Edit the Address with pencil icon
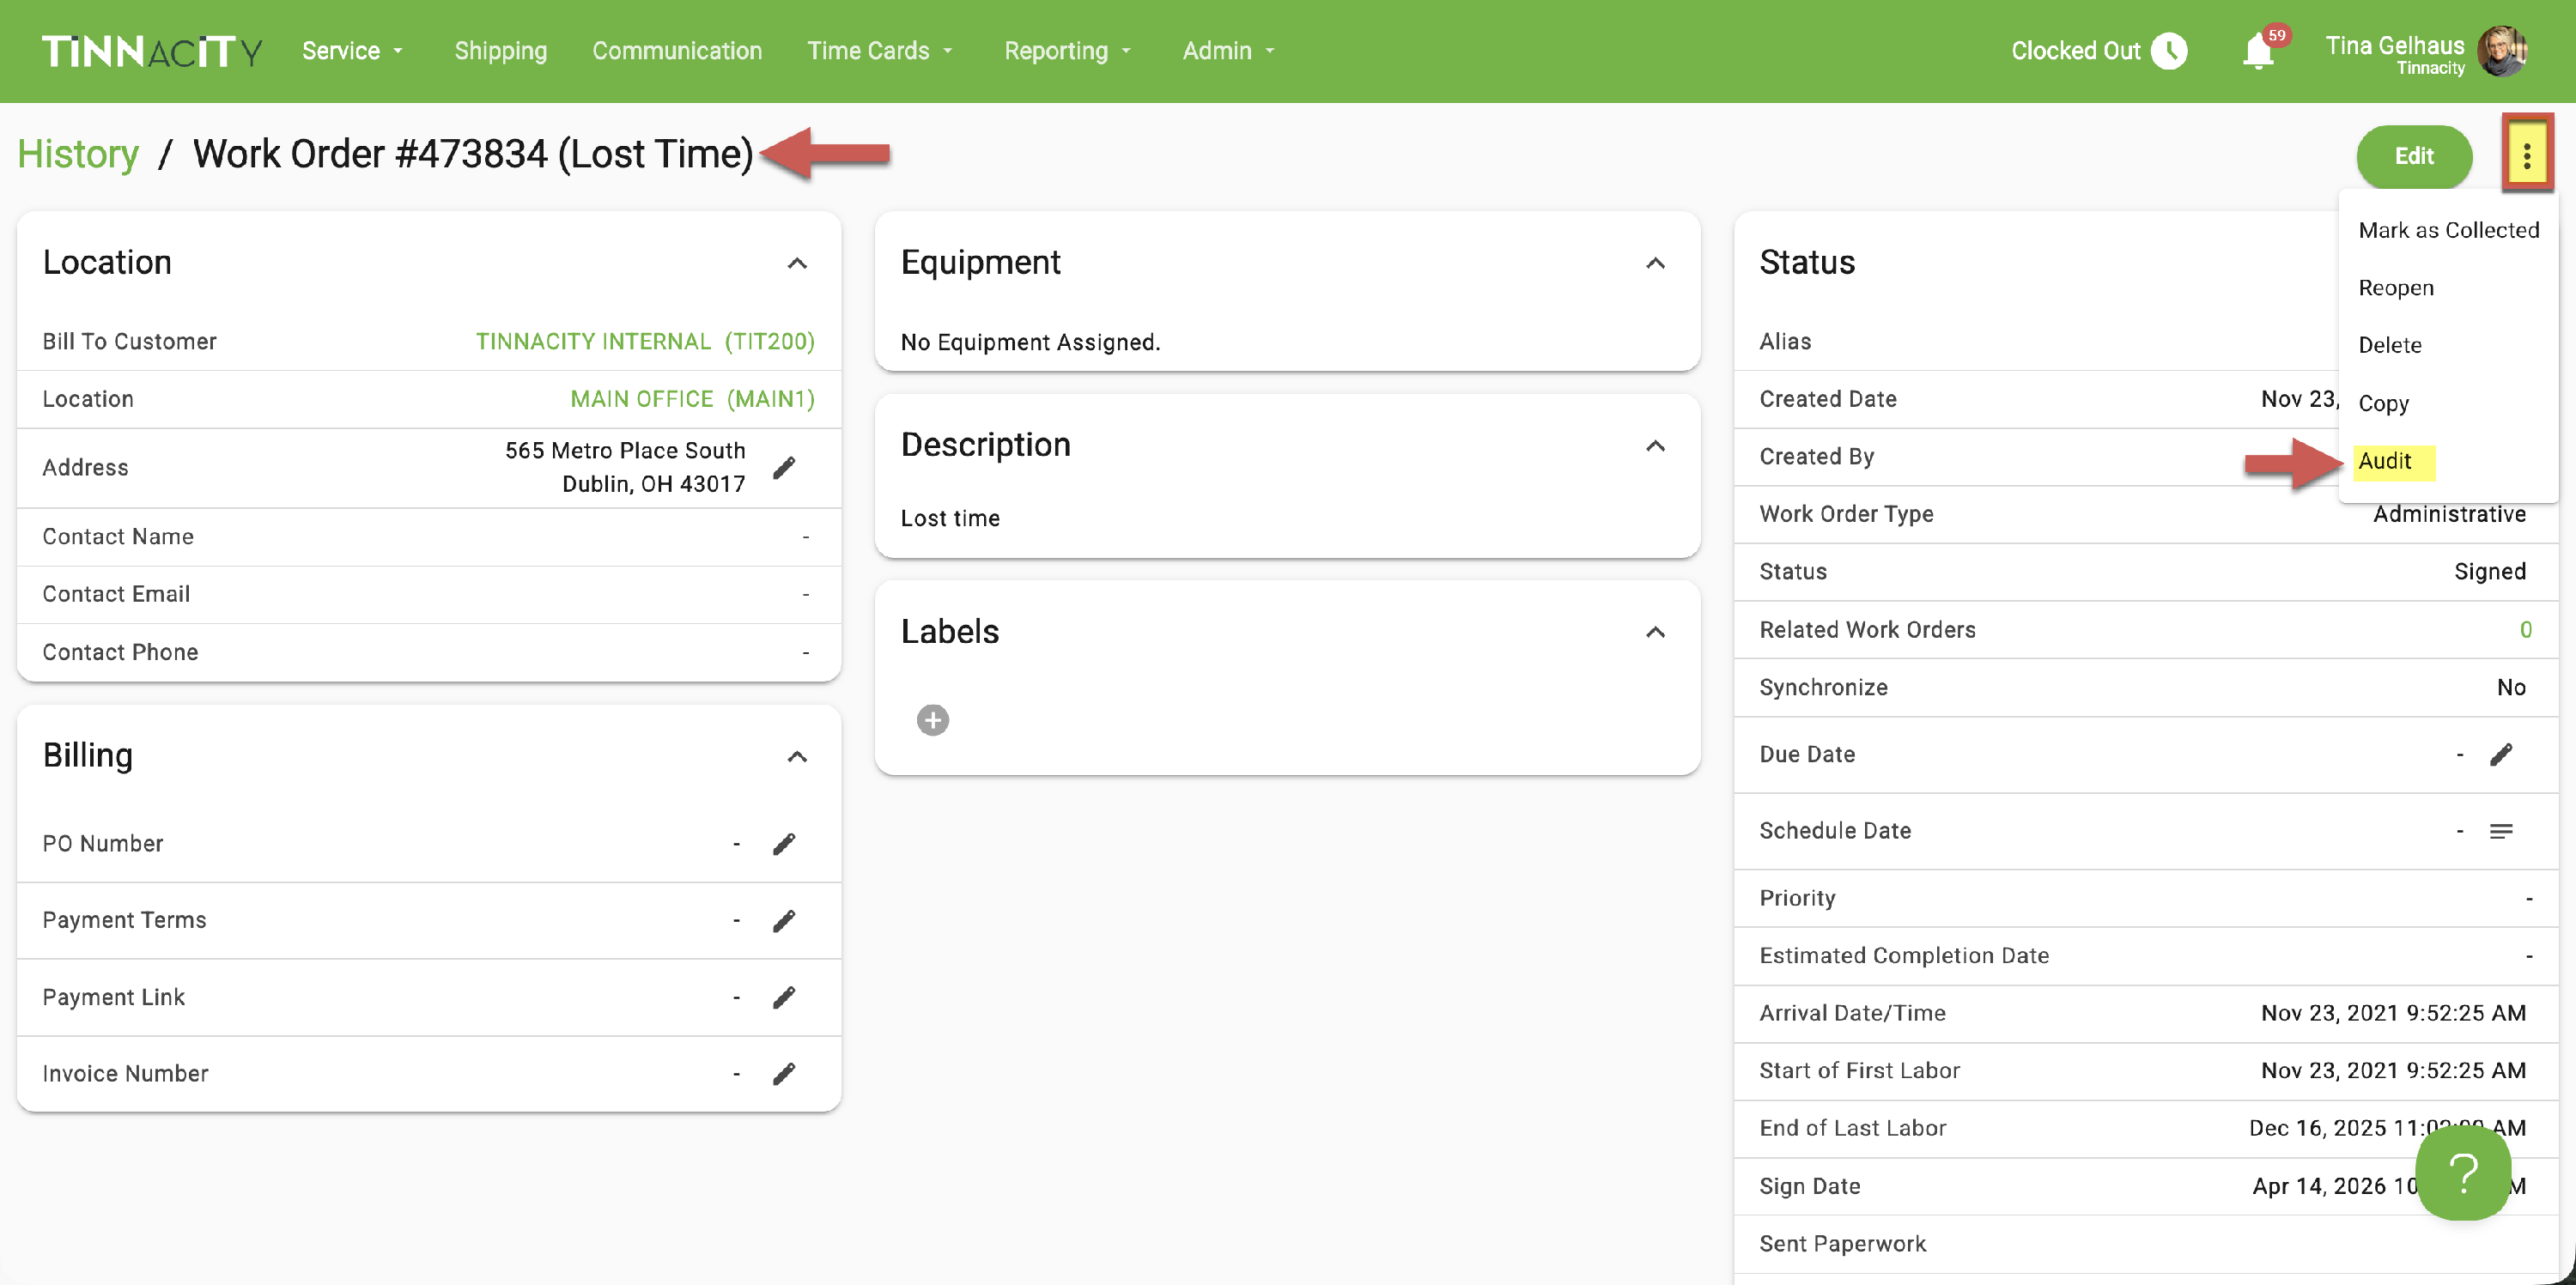Screen dimensions: 2576x1285 (784, 467)
